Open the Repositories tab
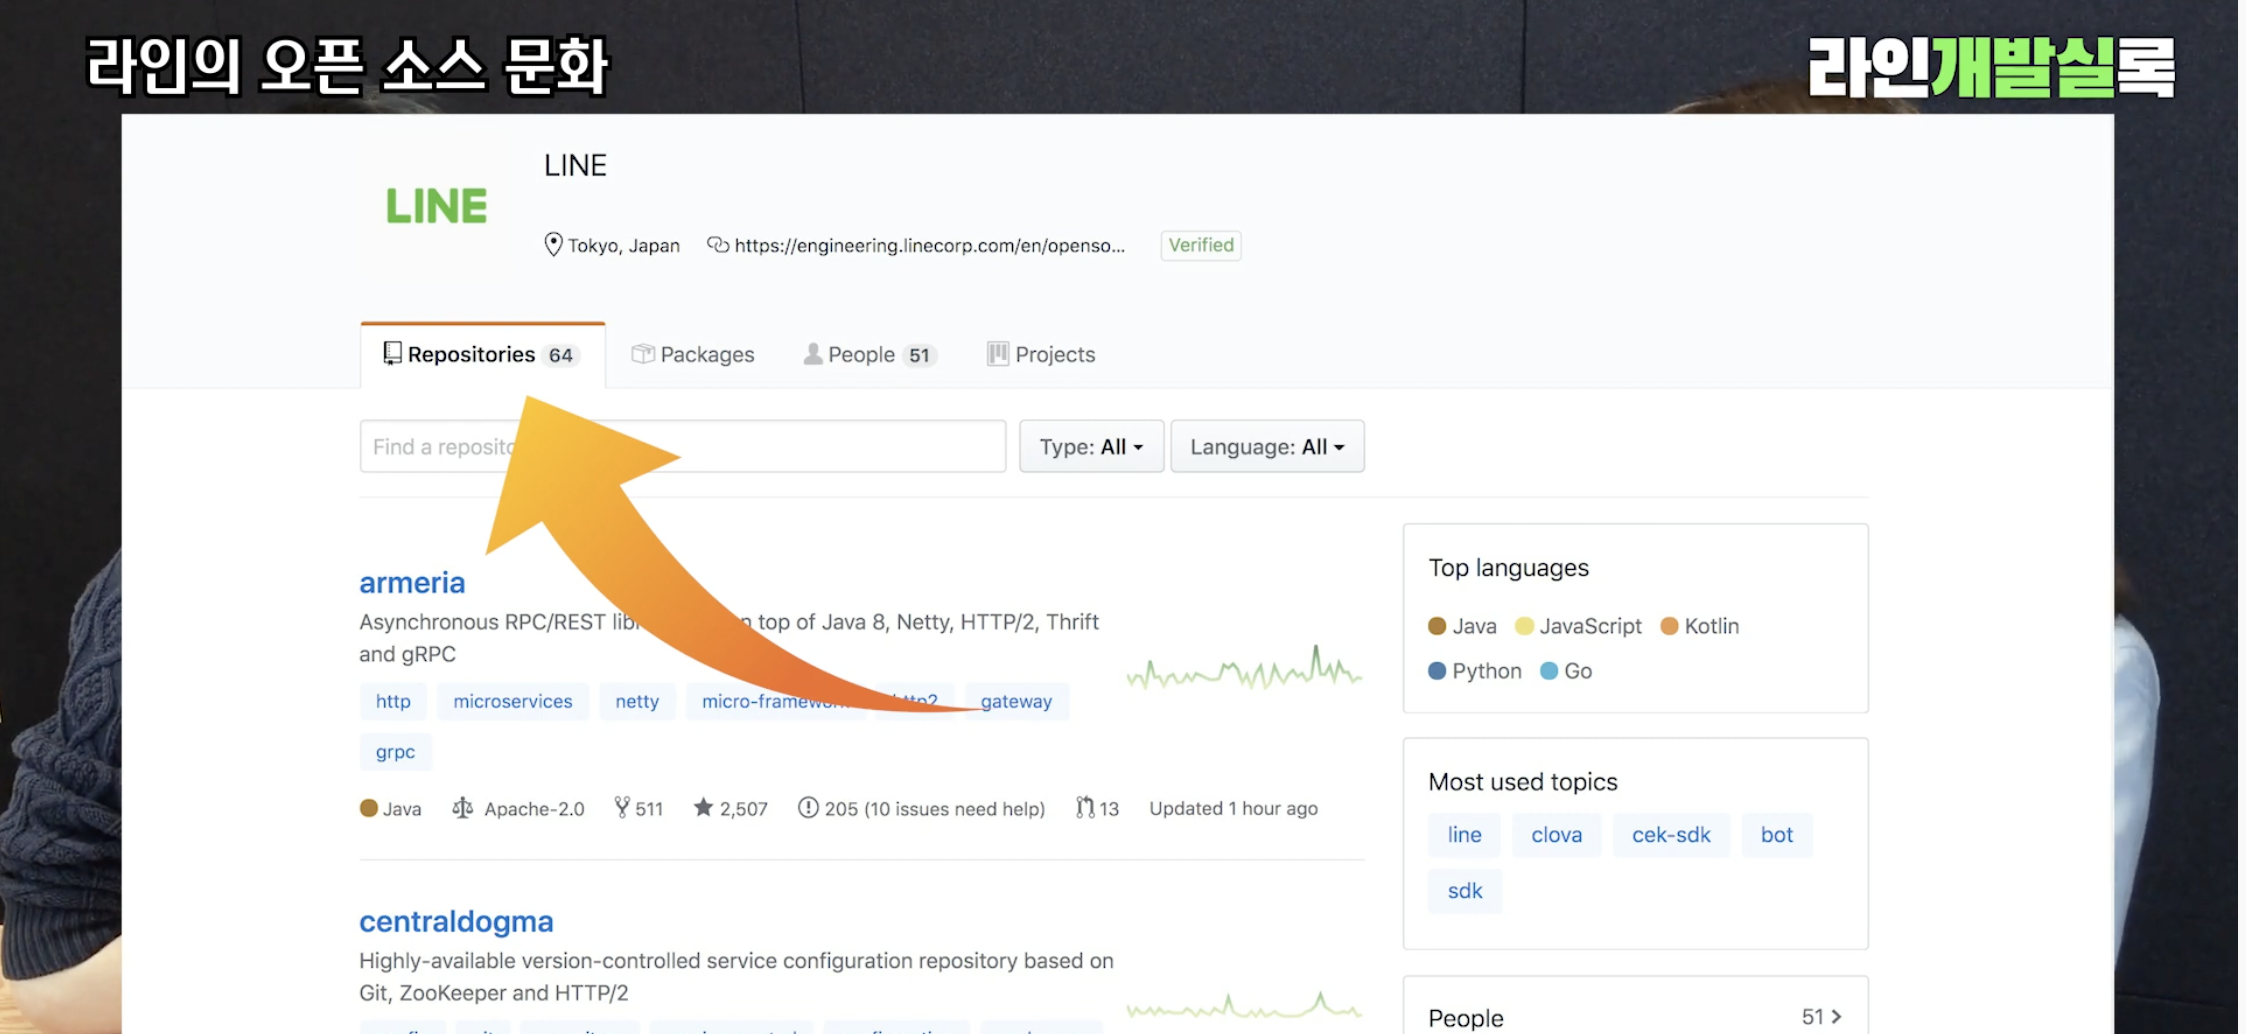Viewport: 2246px width, 1034px height. tap(482, 354)
